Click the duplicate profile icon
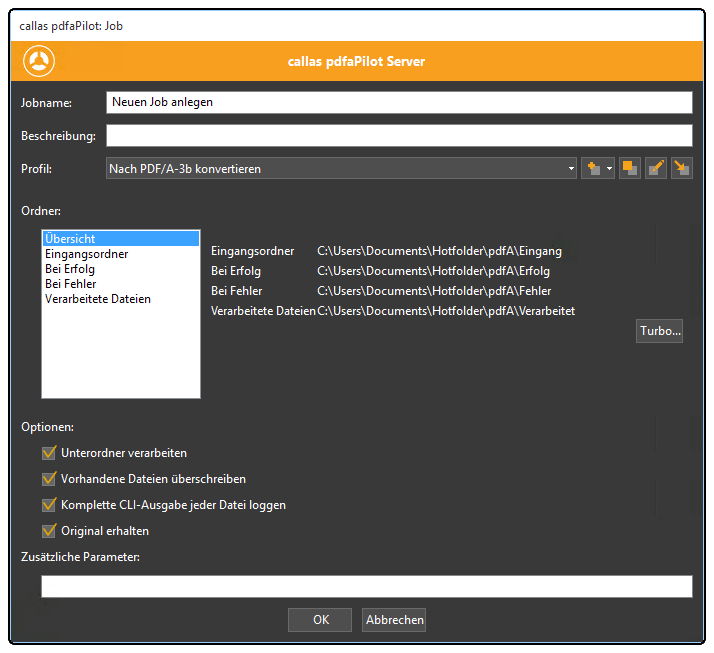 (630, 168)
